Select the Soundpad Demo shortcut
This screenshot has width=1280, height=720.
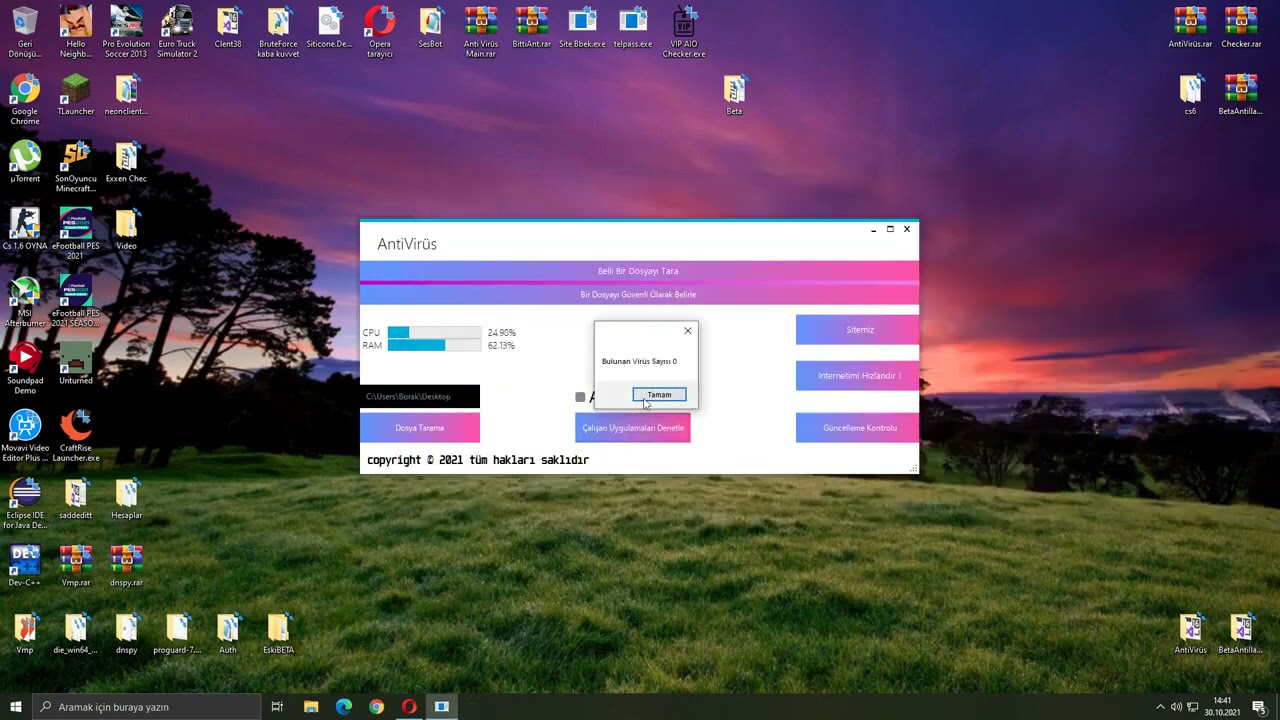[x=25, y=369]
